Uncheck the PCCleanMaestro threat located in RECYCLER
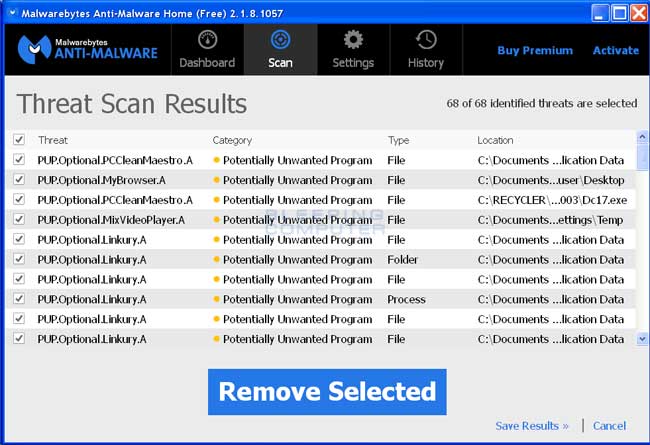 pos(19,199)
